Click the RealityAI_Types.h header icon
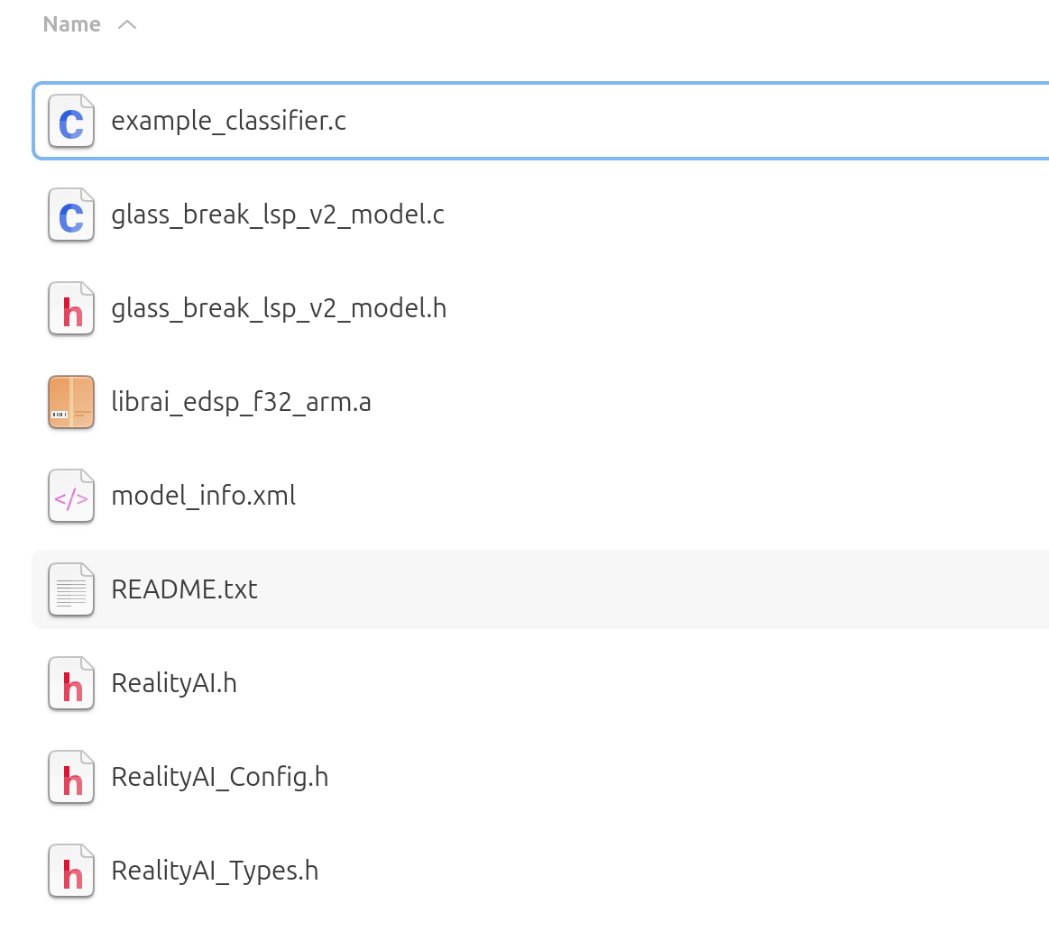 pyautogui.click(x=71, y=871)
